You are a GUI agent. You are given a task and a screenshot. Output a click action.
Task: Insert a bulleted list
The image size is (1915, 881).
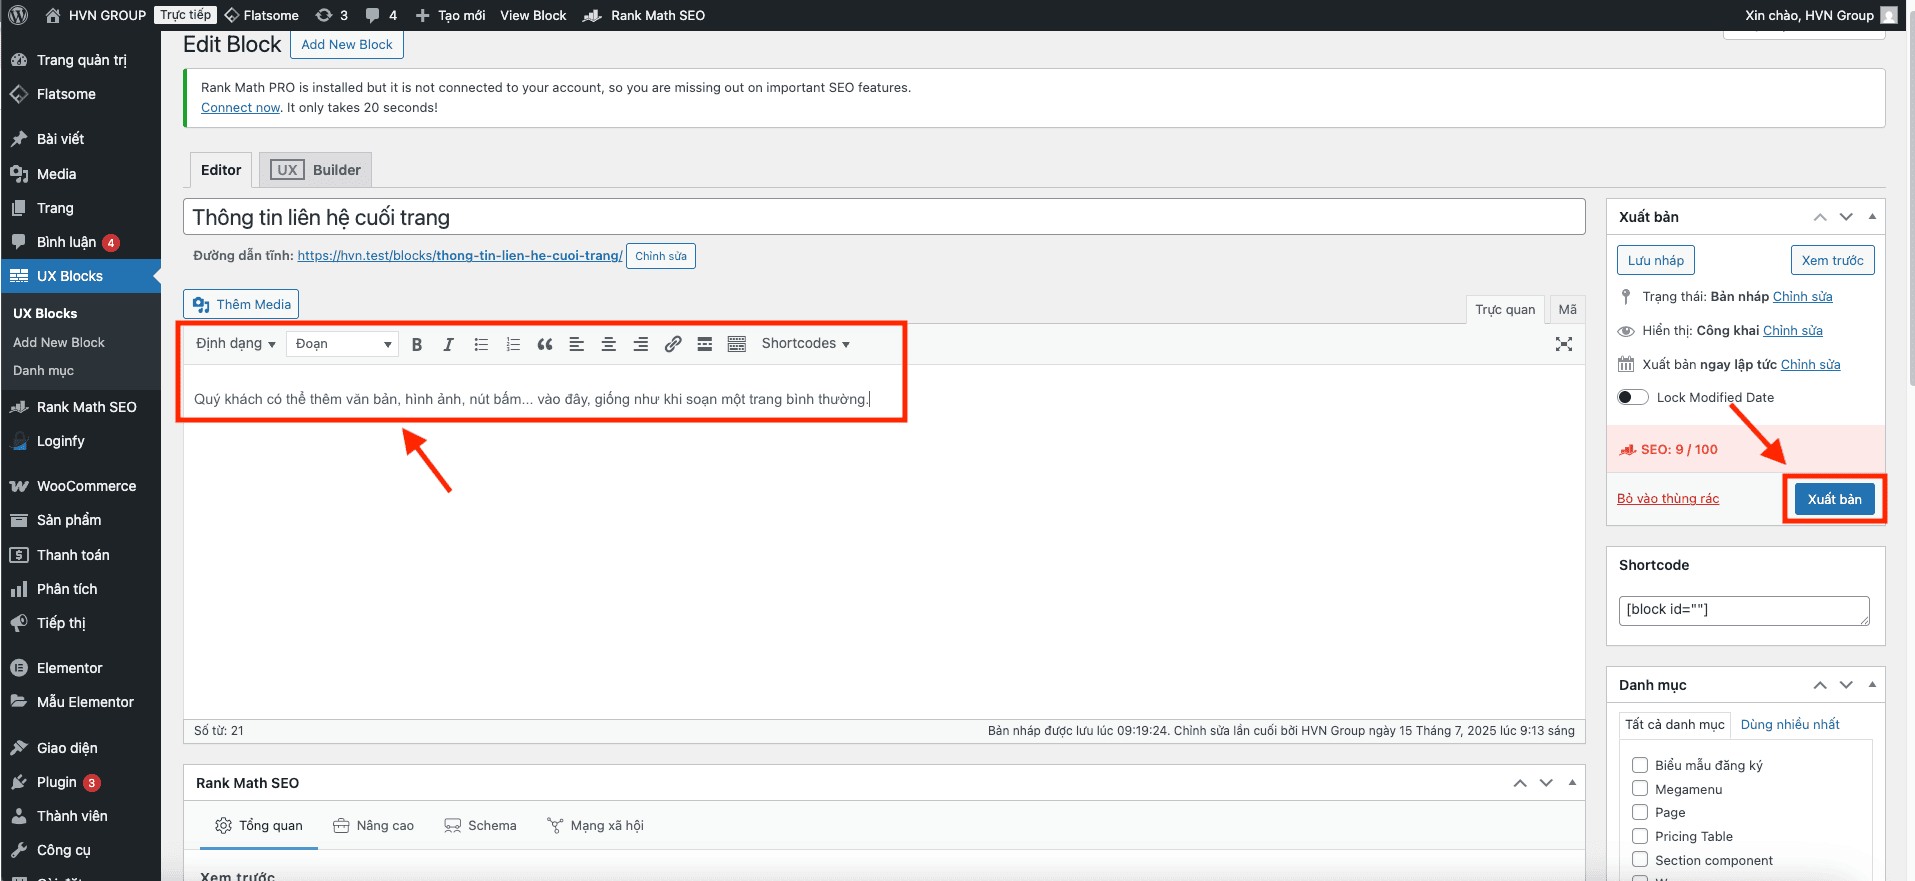(481, 344)
